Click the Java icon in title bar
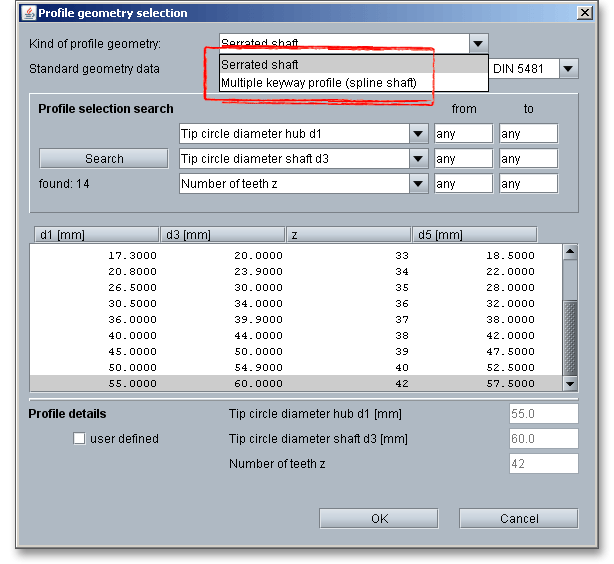This screenshot has width=614, height=564. pos(28,13)
